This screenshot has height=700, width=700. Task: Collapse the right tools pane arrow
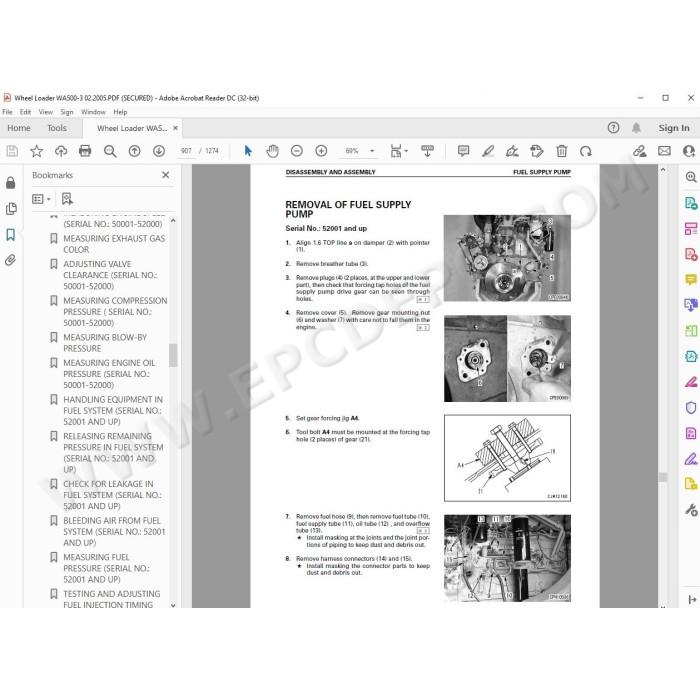pos(692,600)
